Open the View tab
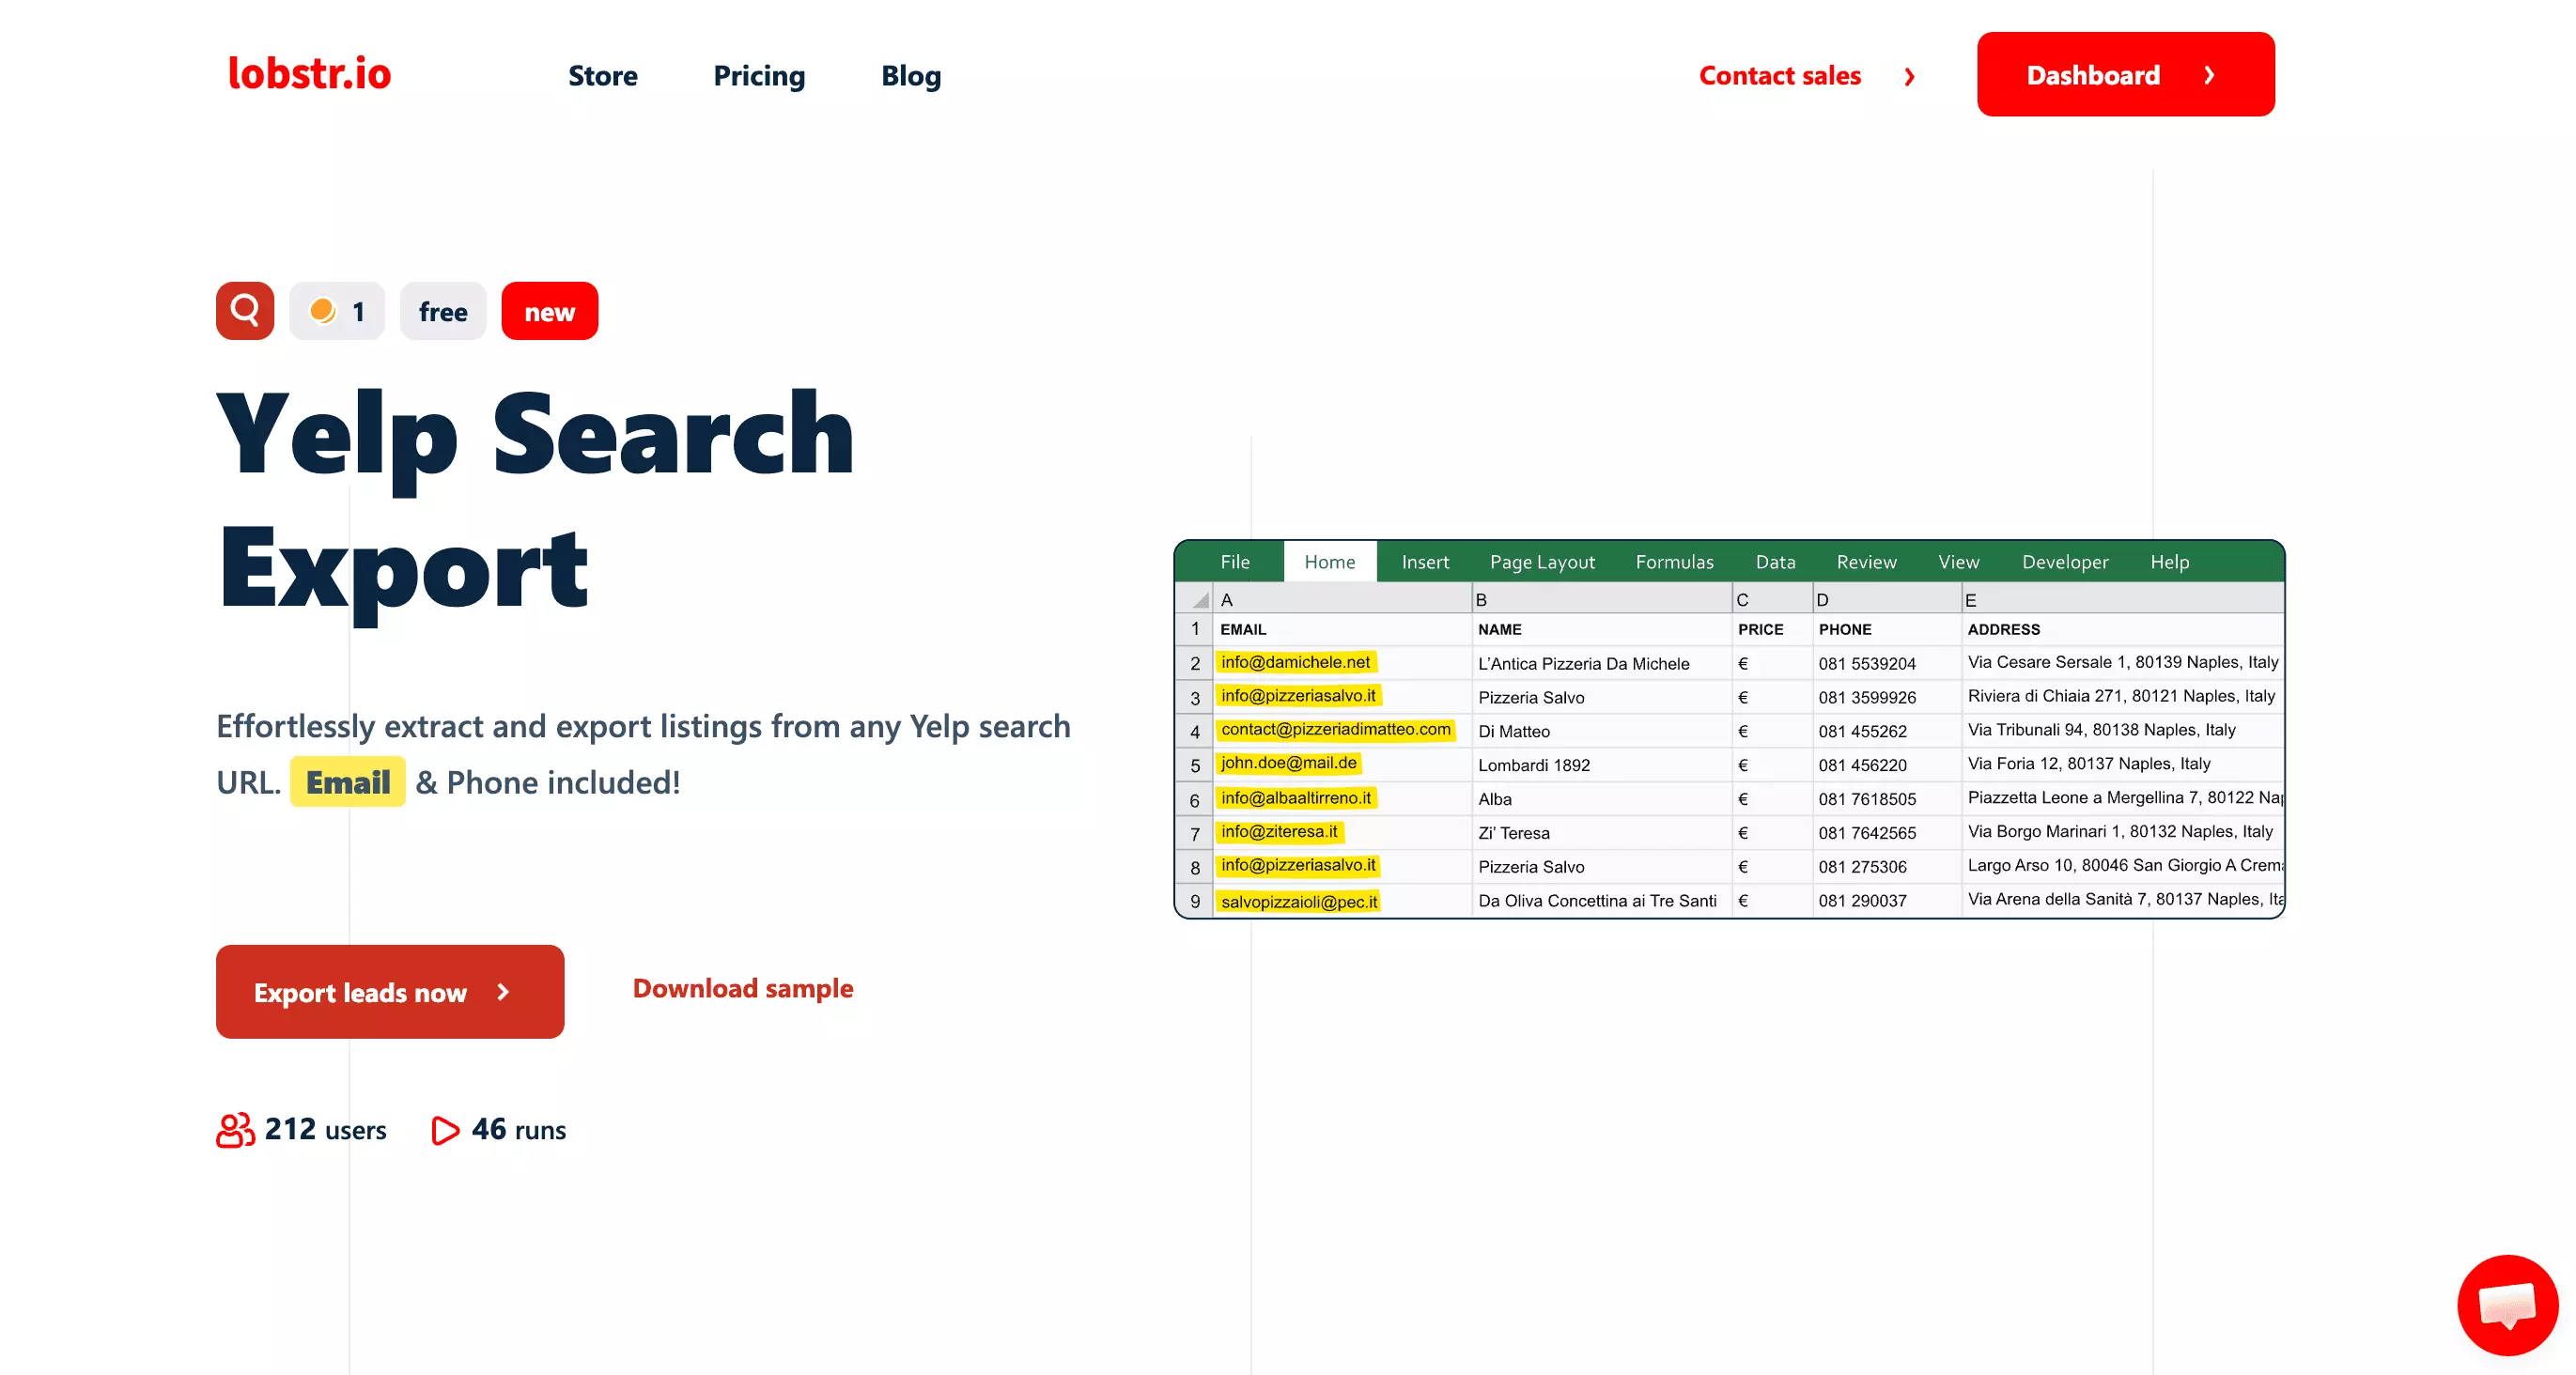The image size is (2576, 1375). click(x=1958, y=562)
